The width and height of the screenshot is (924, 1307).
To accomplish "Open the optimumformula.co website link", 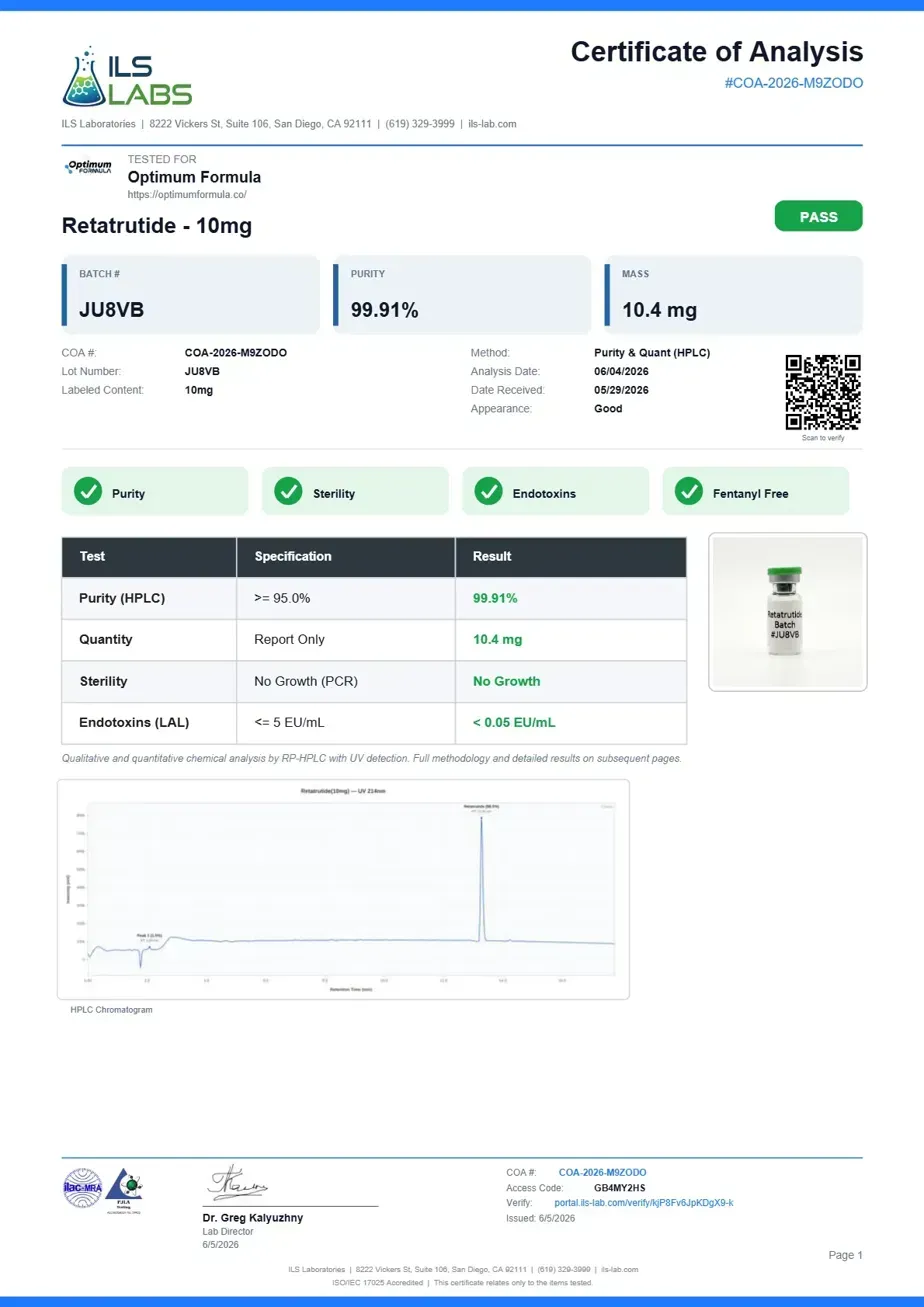I will pyautogui.click(x=187, y=195).
